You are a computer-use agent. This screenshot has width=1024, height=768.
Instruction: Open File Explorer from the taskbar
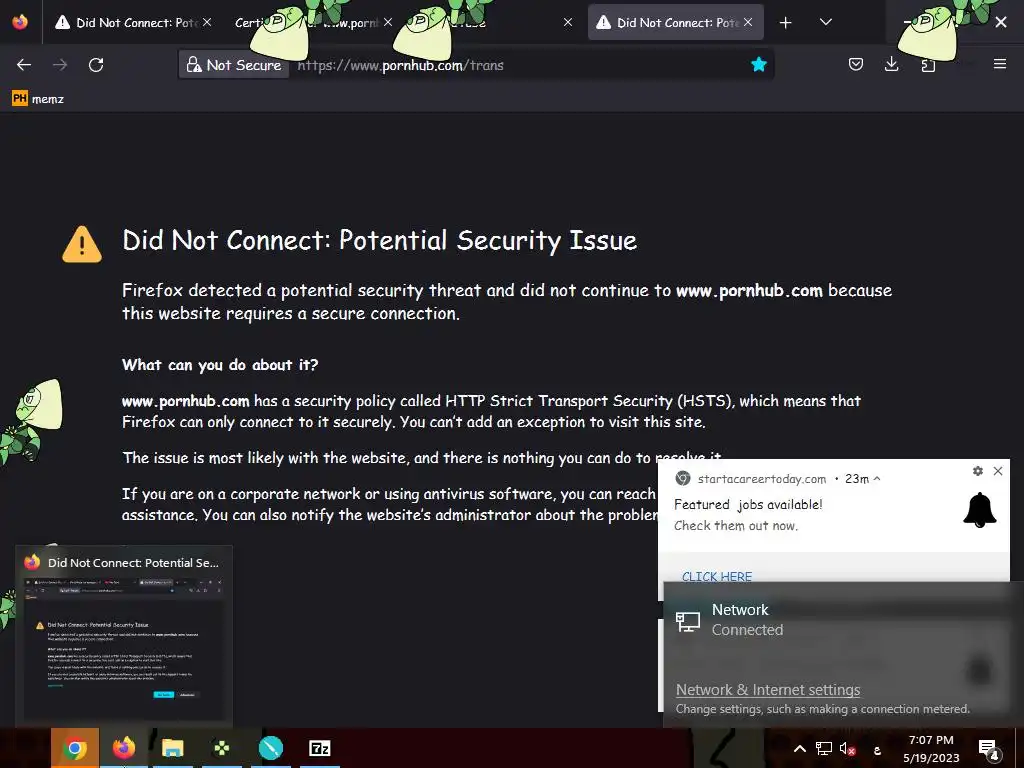tap(172, 748)
